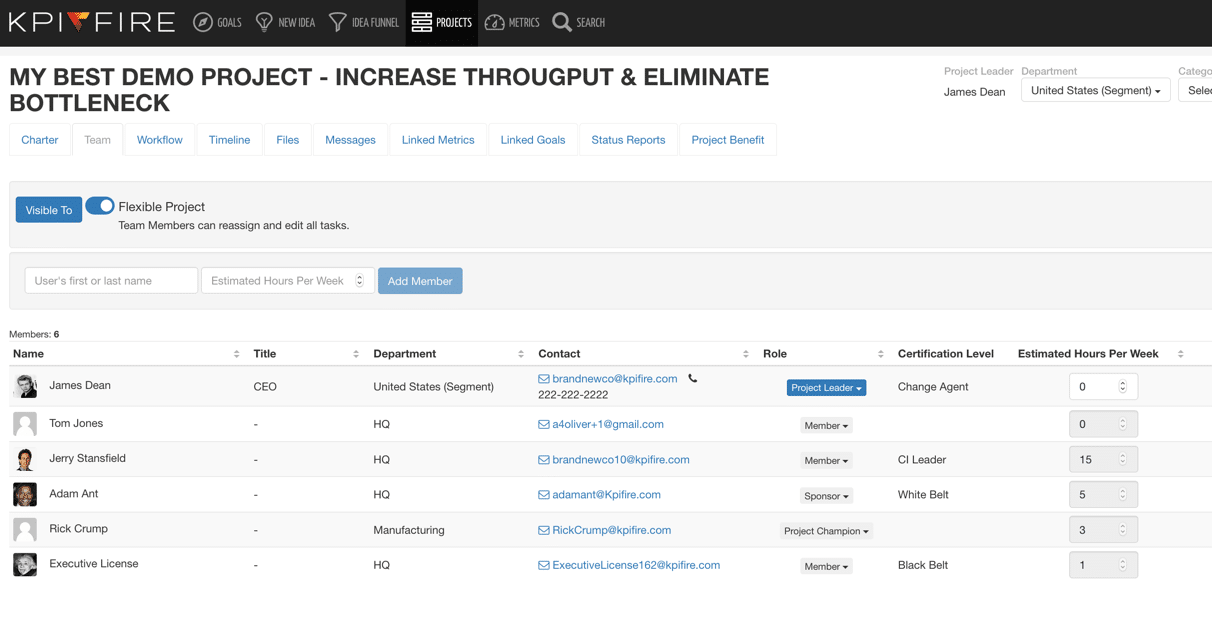Toggle the Flexible Project switch

point(100,206)
